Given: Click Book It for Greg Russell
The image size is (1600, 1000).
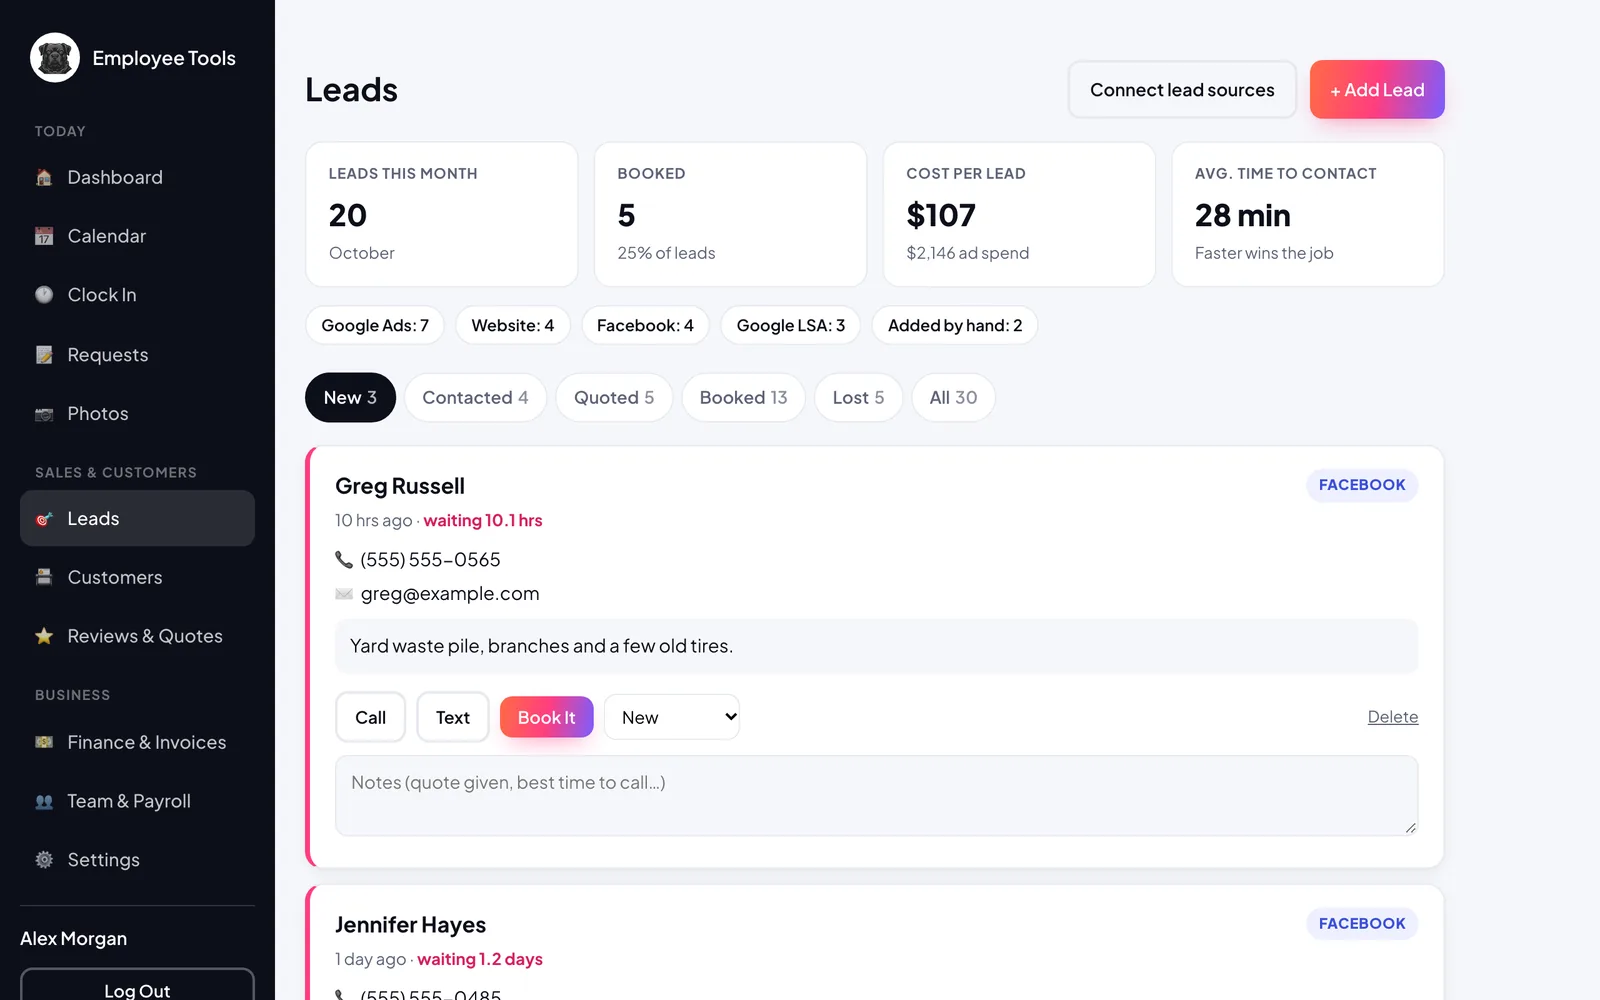Looking at the screenshot, I should [546, 717].
